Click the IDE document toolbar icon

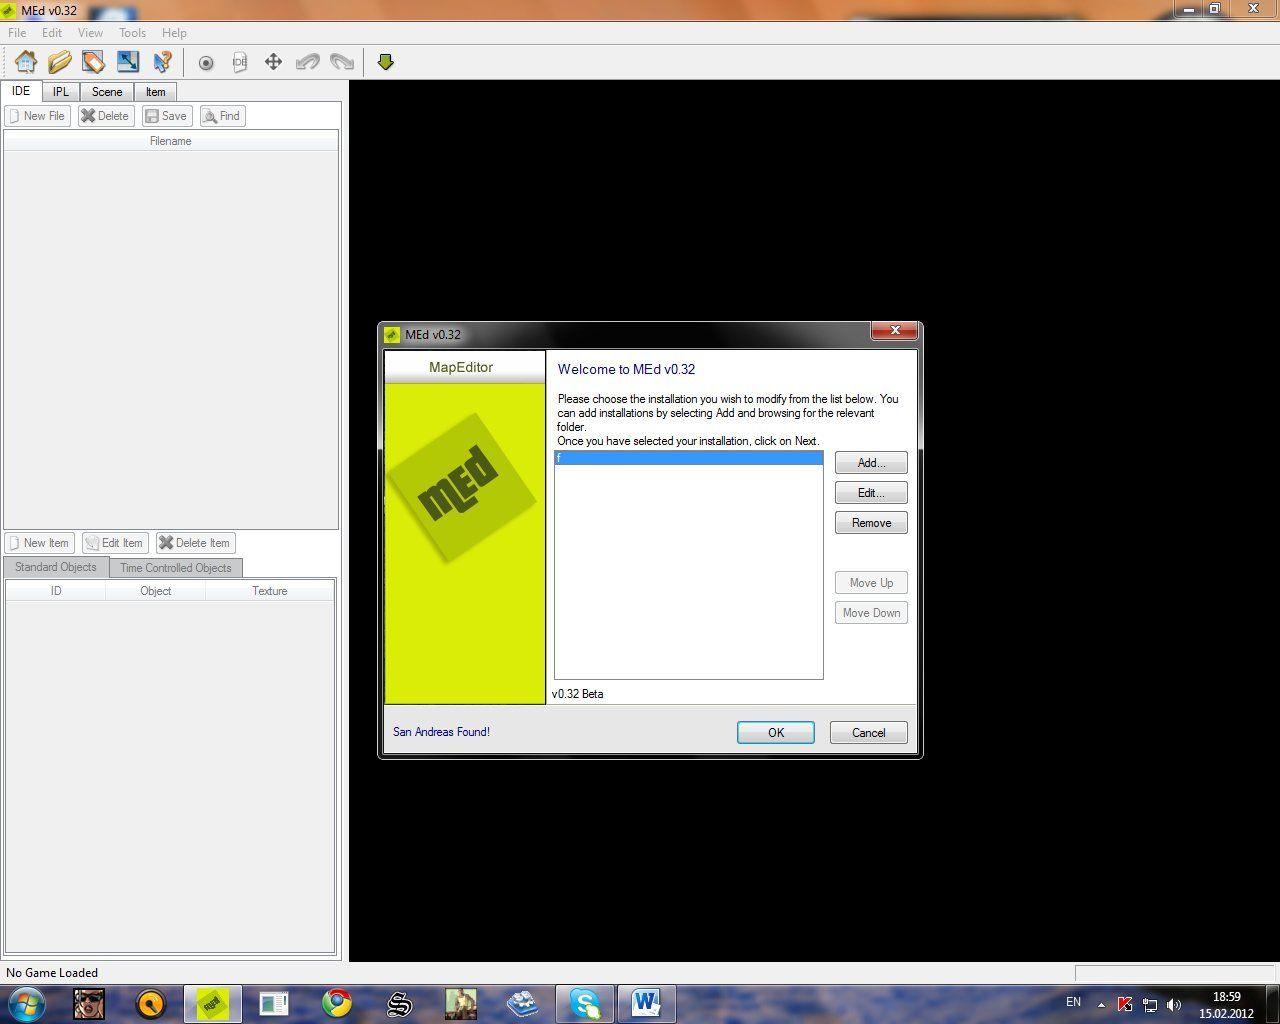[x=240, y=62]
